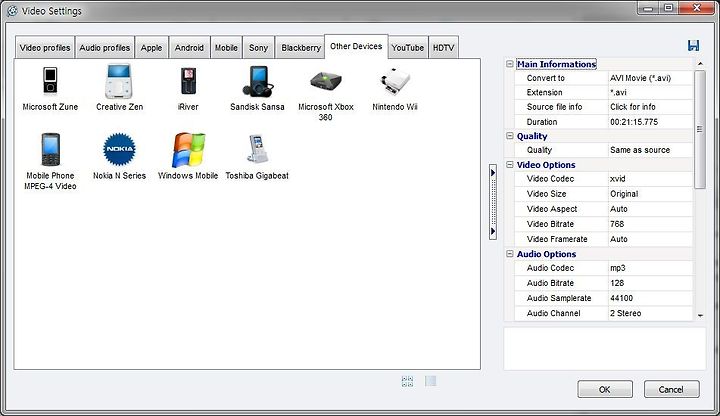This screenshot has height=416, width=720.
Task: Click the property grid scrollbar thumb
Action: click(700, 129)
